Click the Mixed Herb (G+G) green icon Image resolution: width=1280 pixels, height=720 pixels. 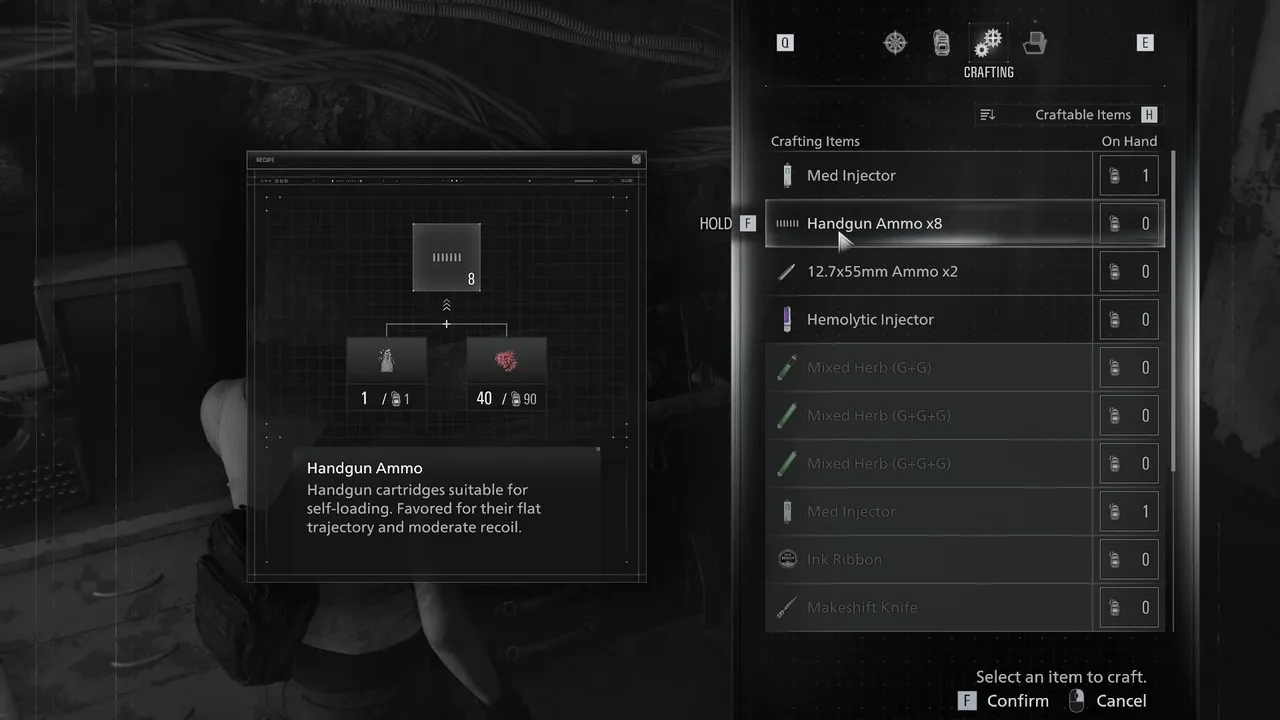788,368
